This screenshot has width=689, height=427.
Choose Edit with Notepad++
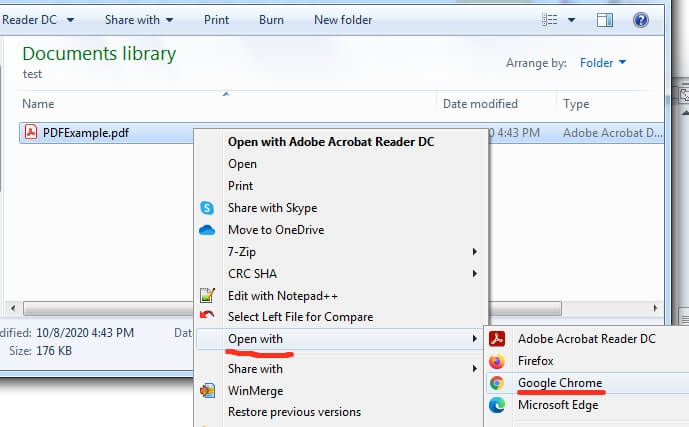(x=283, y=296)
